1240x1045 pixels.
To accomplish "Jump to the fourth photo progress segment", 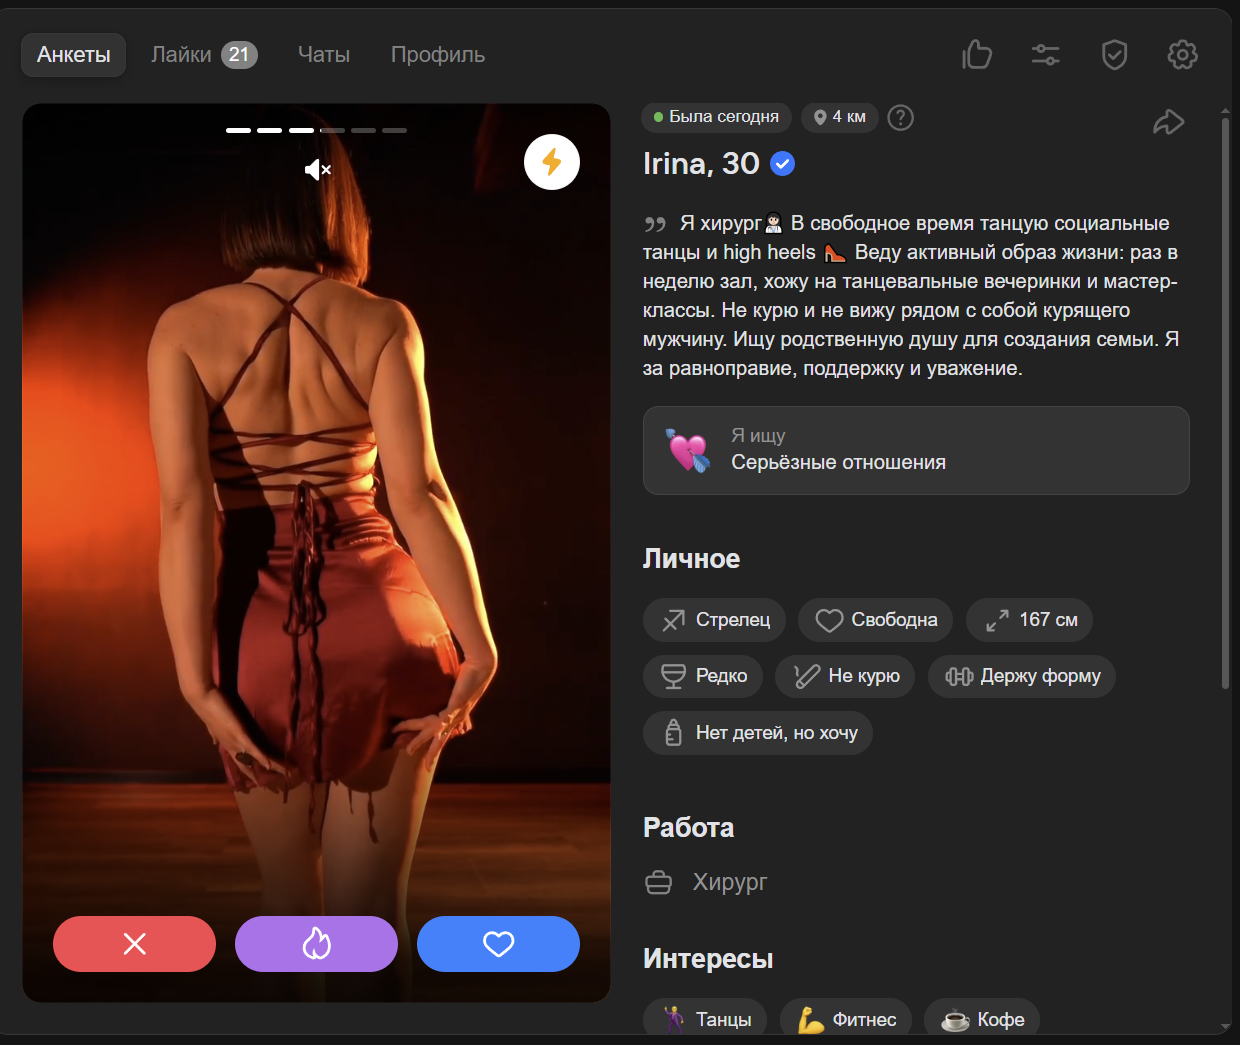I will click(x=332, y=130).
